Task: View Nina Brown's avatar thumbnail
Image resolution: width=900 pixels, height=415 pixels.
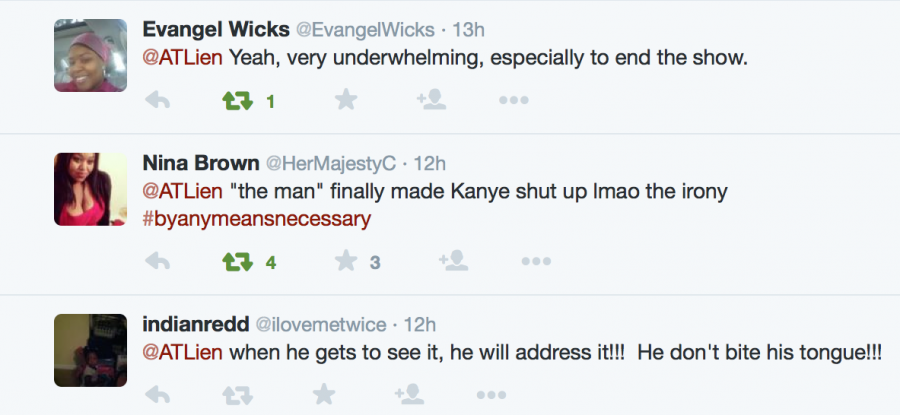Action: click(x=90, y=189)
